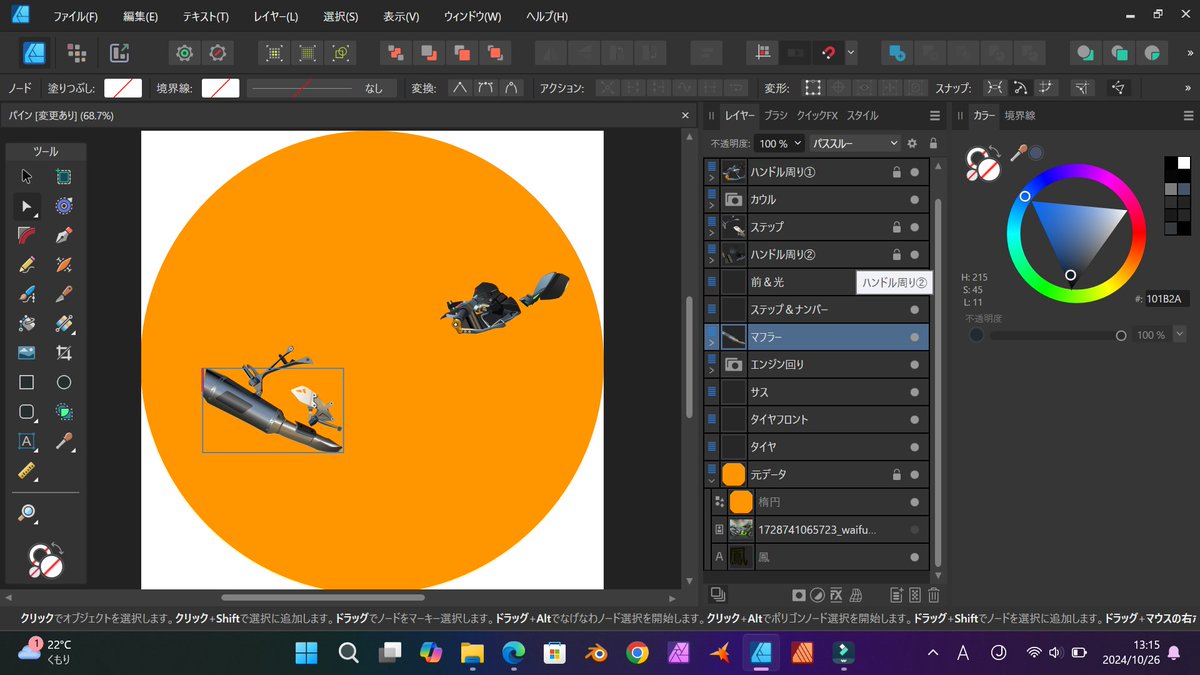Select the Node tool

tap(27, 206)
